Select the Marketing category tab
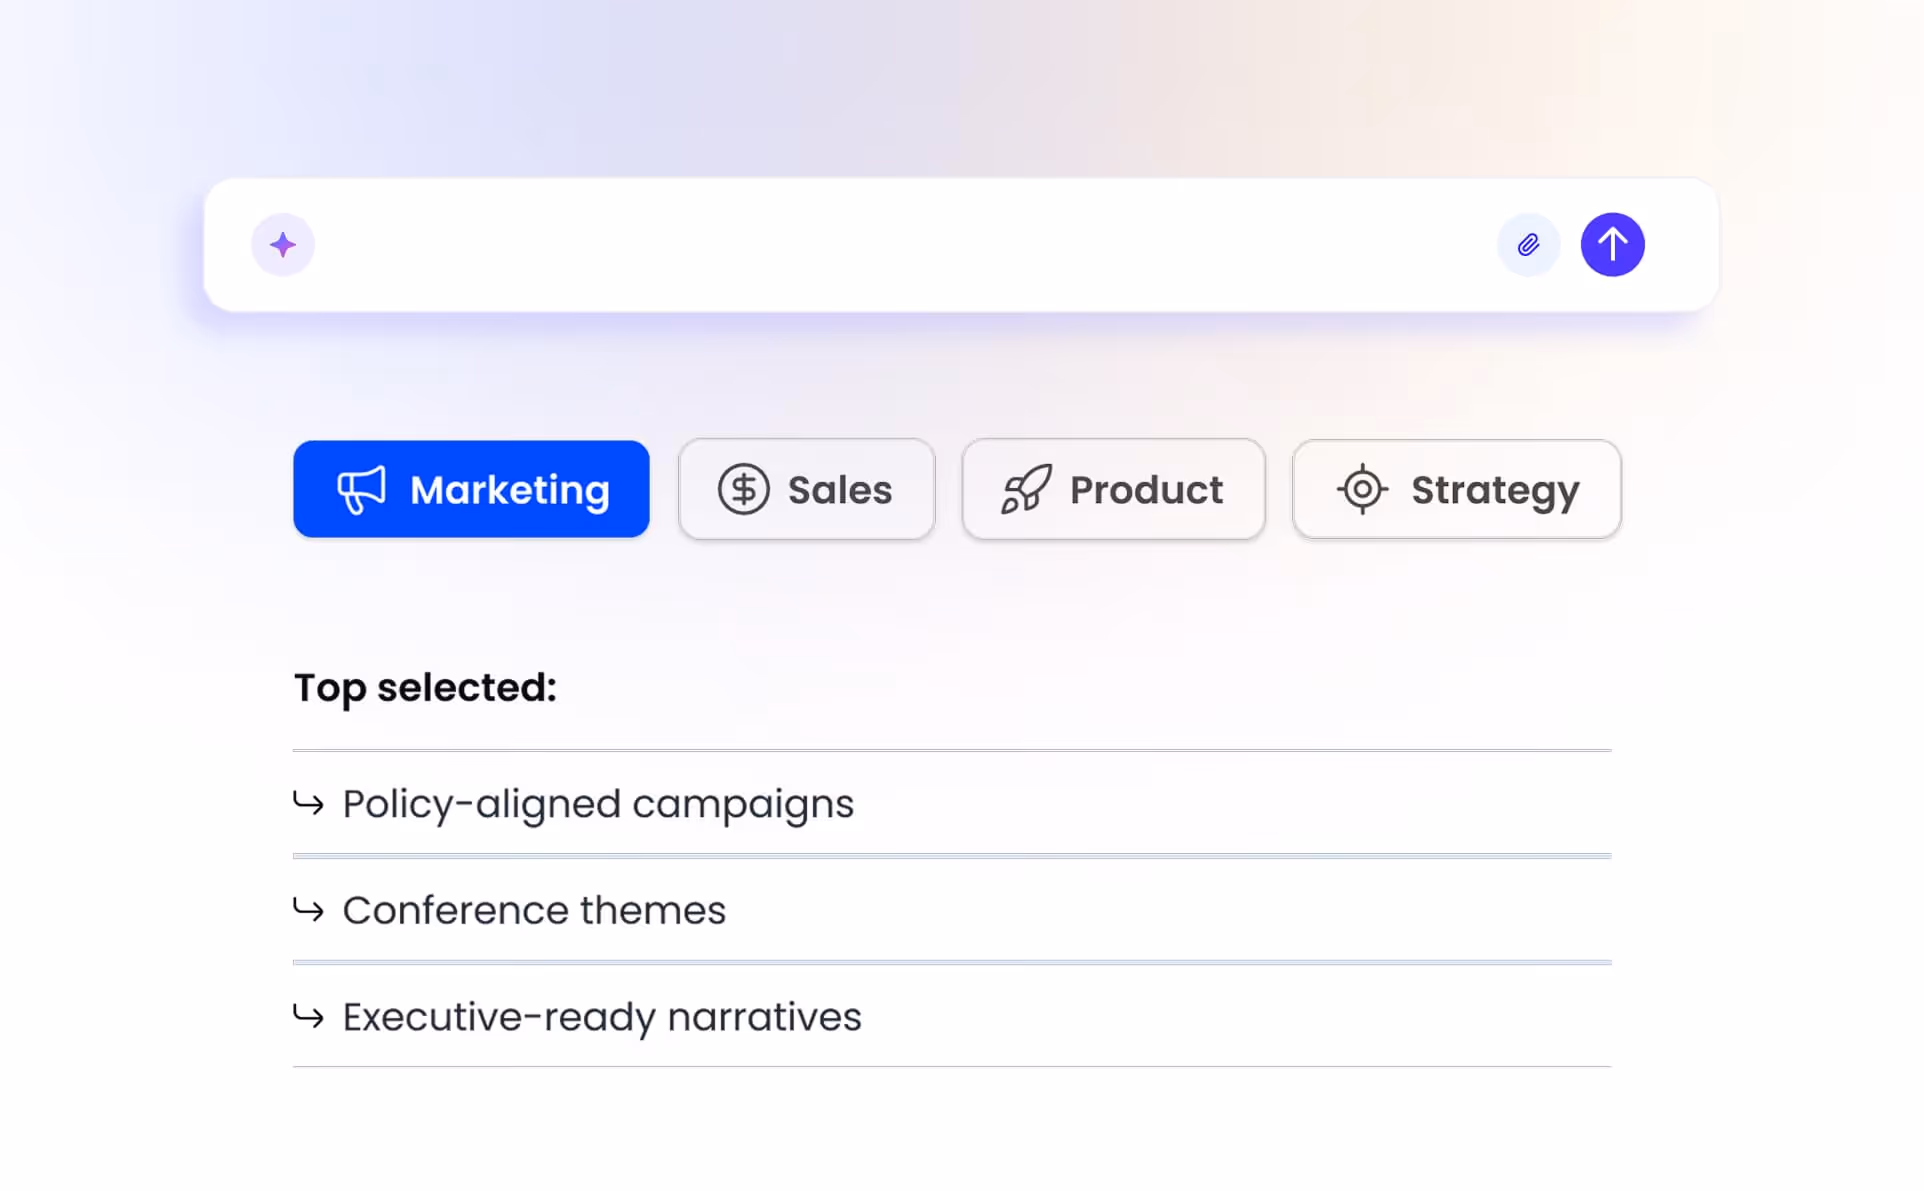 (x=471, y=489)
